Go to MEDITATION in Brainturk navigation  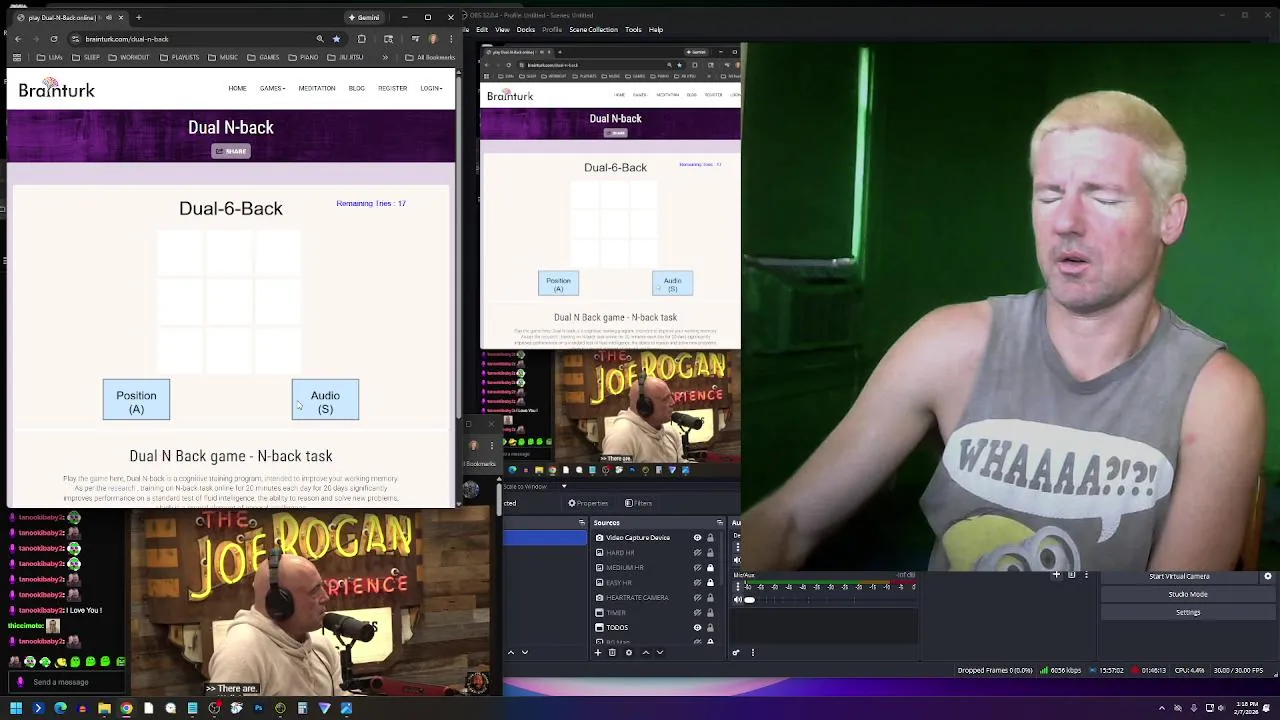click(317, 88)
